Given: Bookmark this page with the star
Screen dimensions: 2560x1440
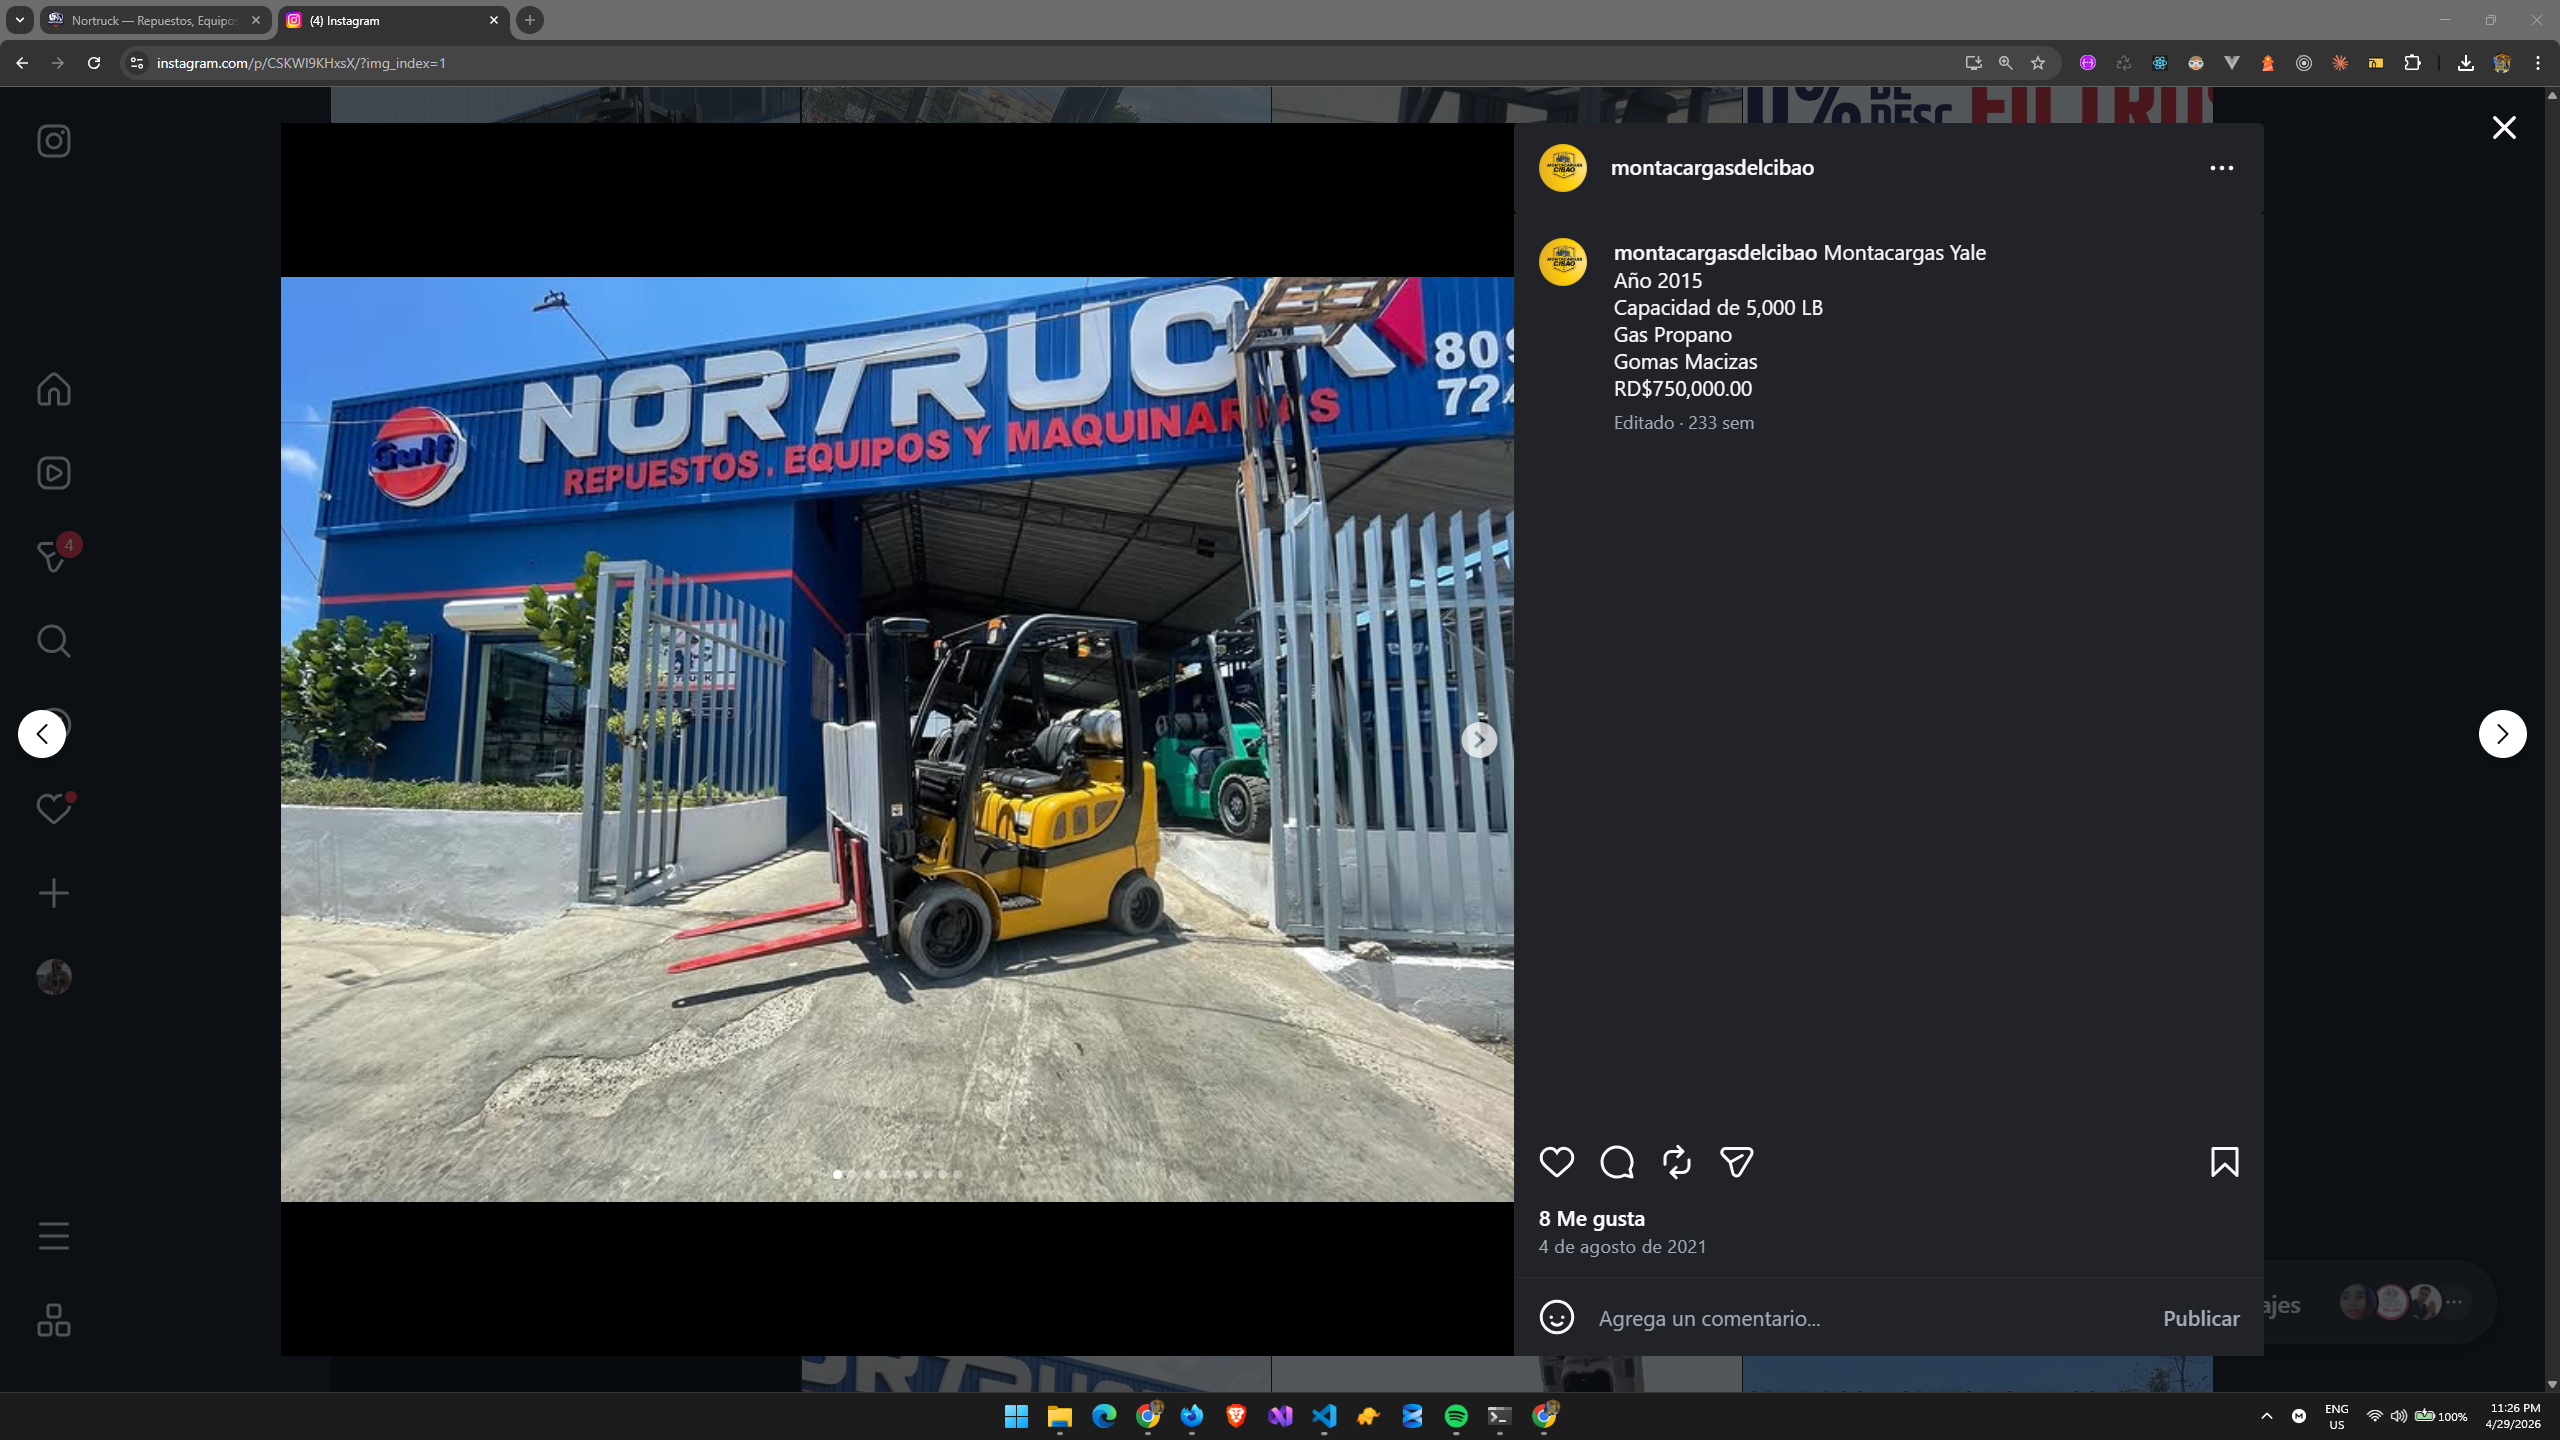Looking at the screenshot, I should coord(2038,63).
